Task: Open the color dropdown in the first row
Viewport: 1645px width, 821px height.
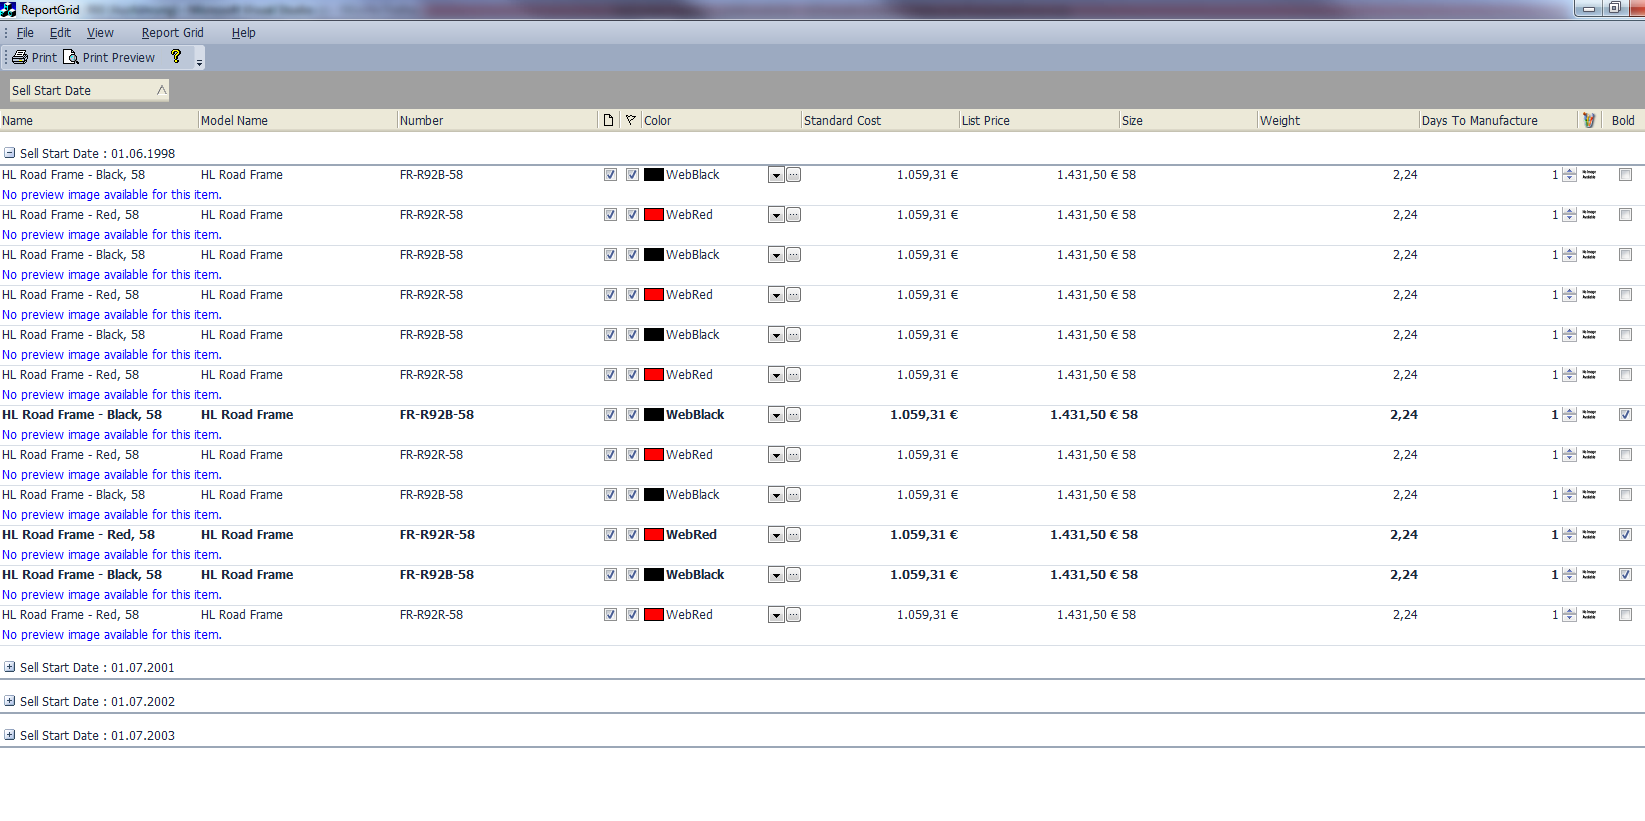Action: coord(776,175)
